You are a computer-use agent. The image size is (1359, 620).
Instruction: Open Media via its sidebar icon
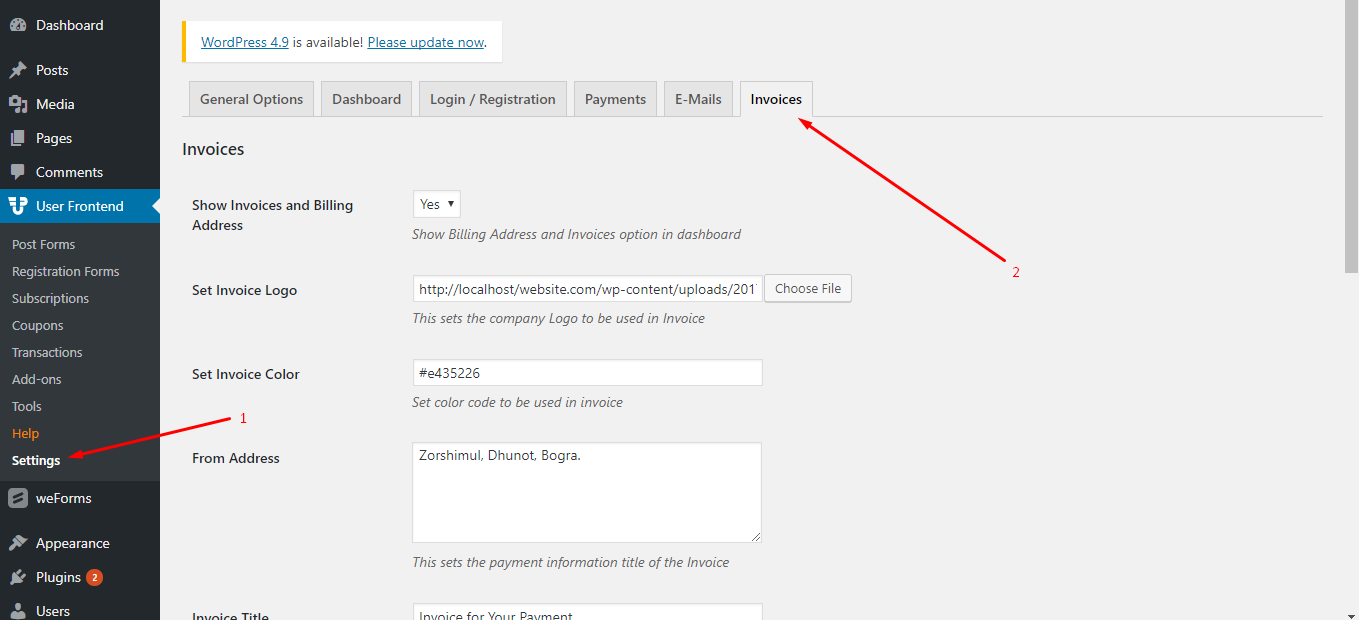18,104
